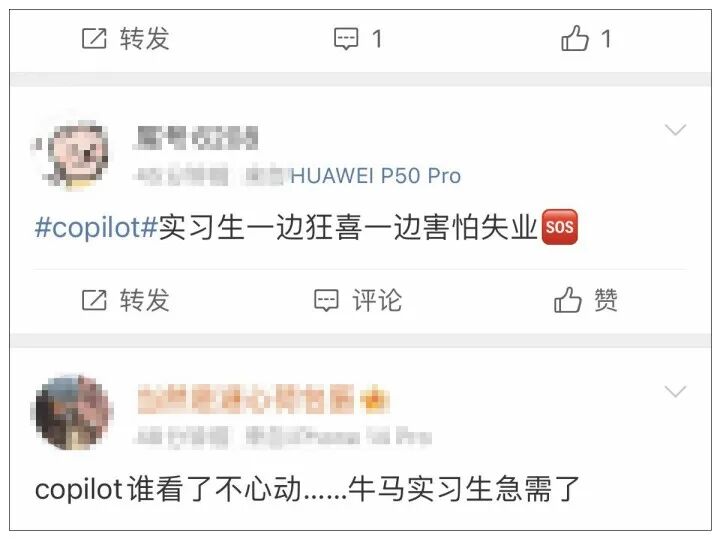Open the blurred username above HUAWEI P50 Pro

[197, 138]
